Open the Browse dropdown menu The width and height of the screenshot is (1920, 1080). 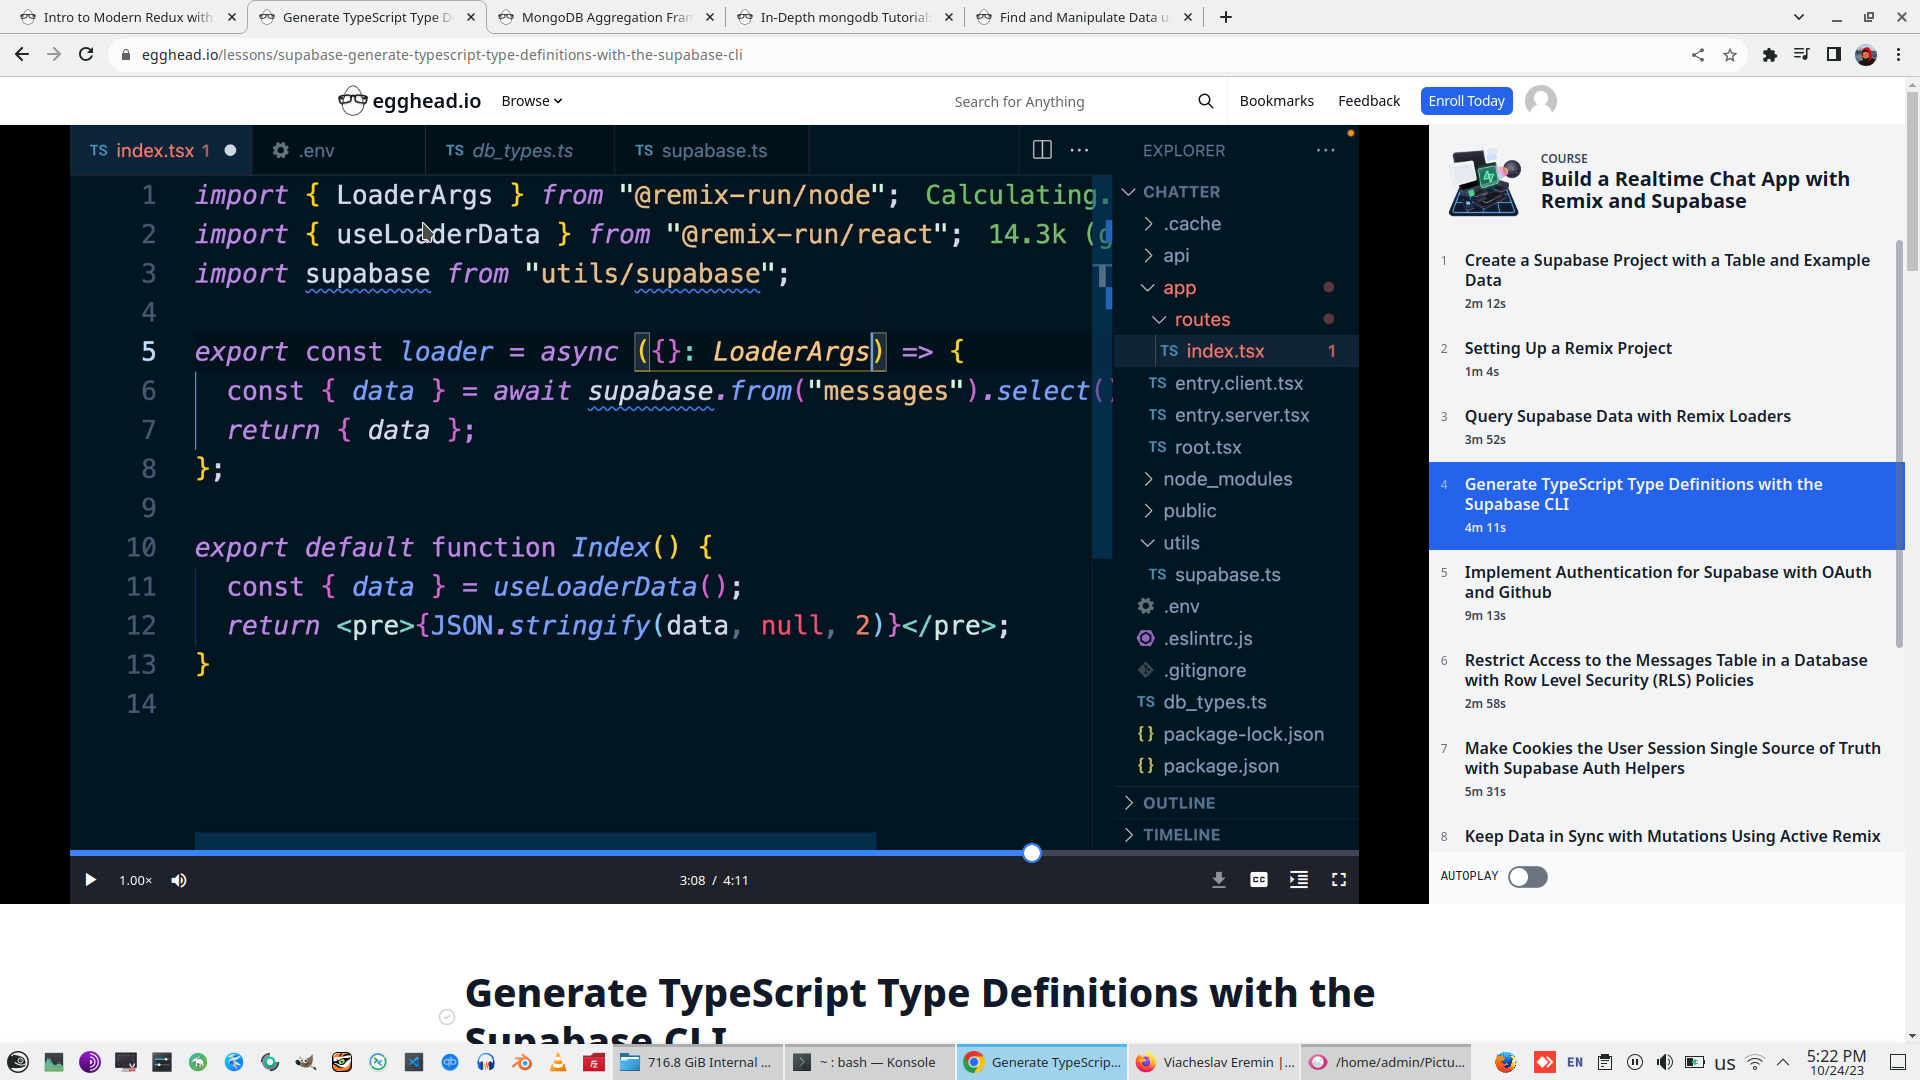pos(531,101)
